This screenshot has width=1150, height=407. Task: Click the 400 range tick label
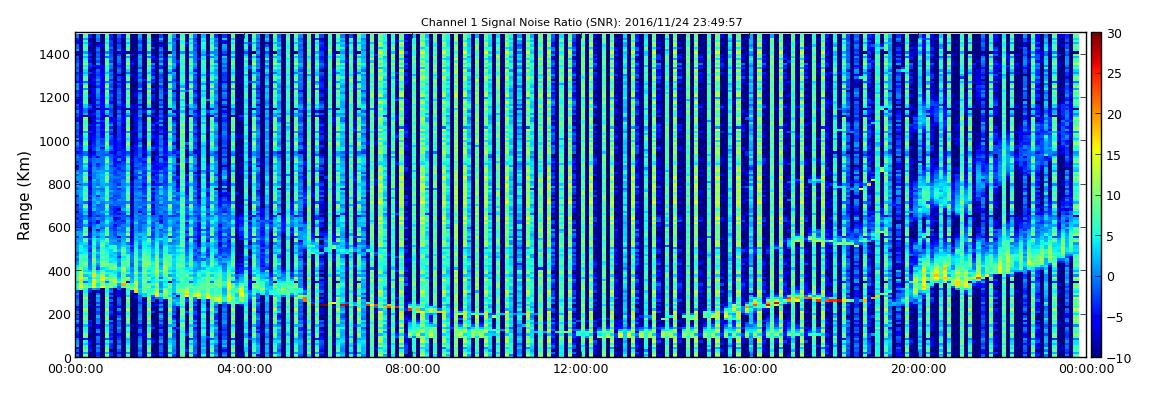[59, 271]
